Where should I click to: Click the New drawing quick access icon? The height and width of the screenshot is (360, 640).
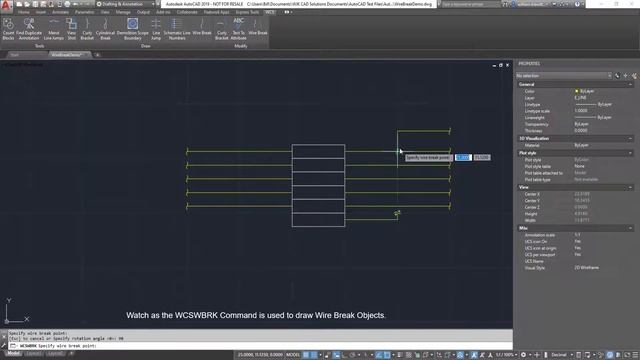pos(19,4)
